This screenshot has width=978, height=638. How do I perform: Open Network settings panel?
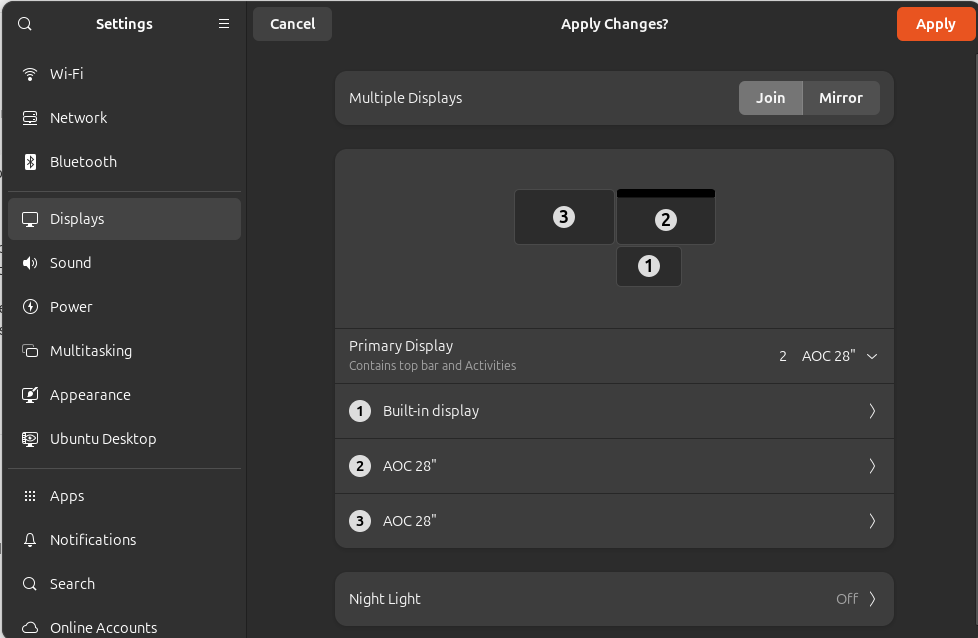(78, 118)
